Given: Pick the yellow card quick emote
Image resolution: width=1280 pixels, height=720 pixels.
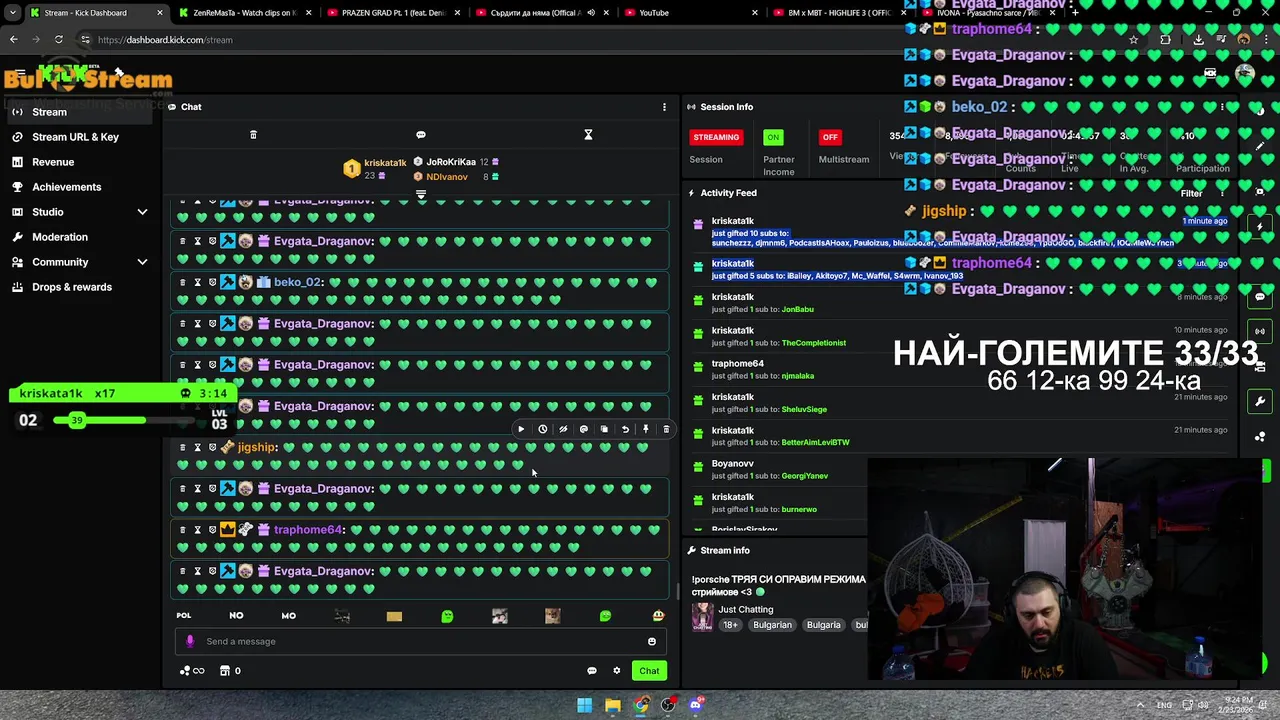Looking at the screenshot, I should point(394,616).
